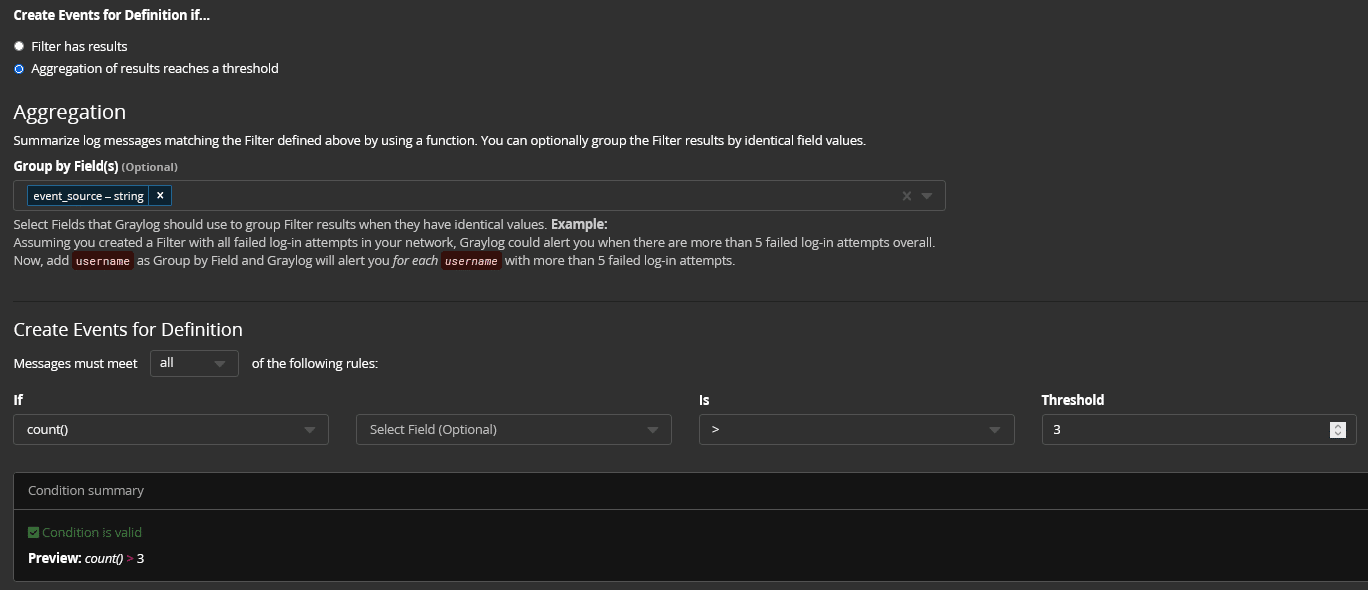
Task: Click the Preview count() > 3 expression
Action: (x=114, y=559)
